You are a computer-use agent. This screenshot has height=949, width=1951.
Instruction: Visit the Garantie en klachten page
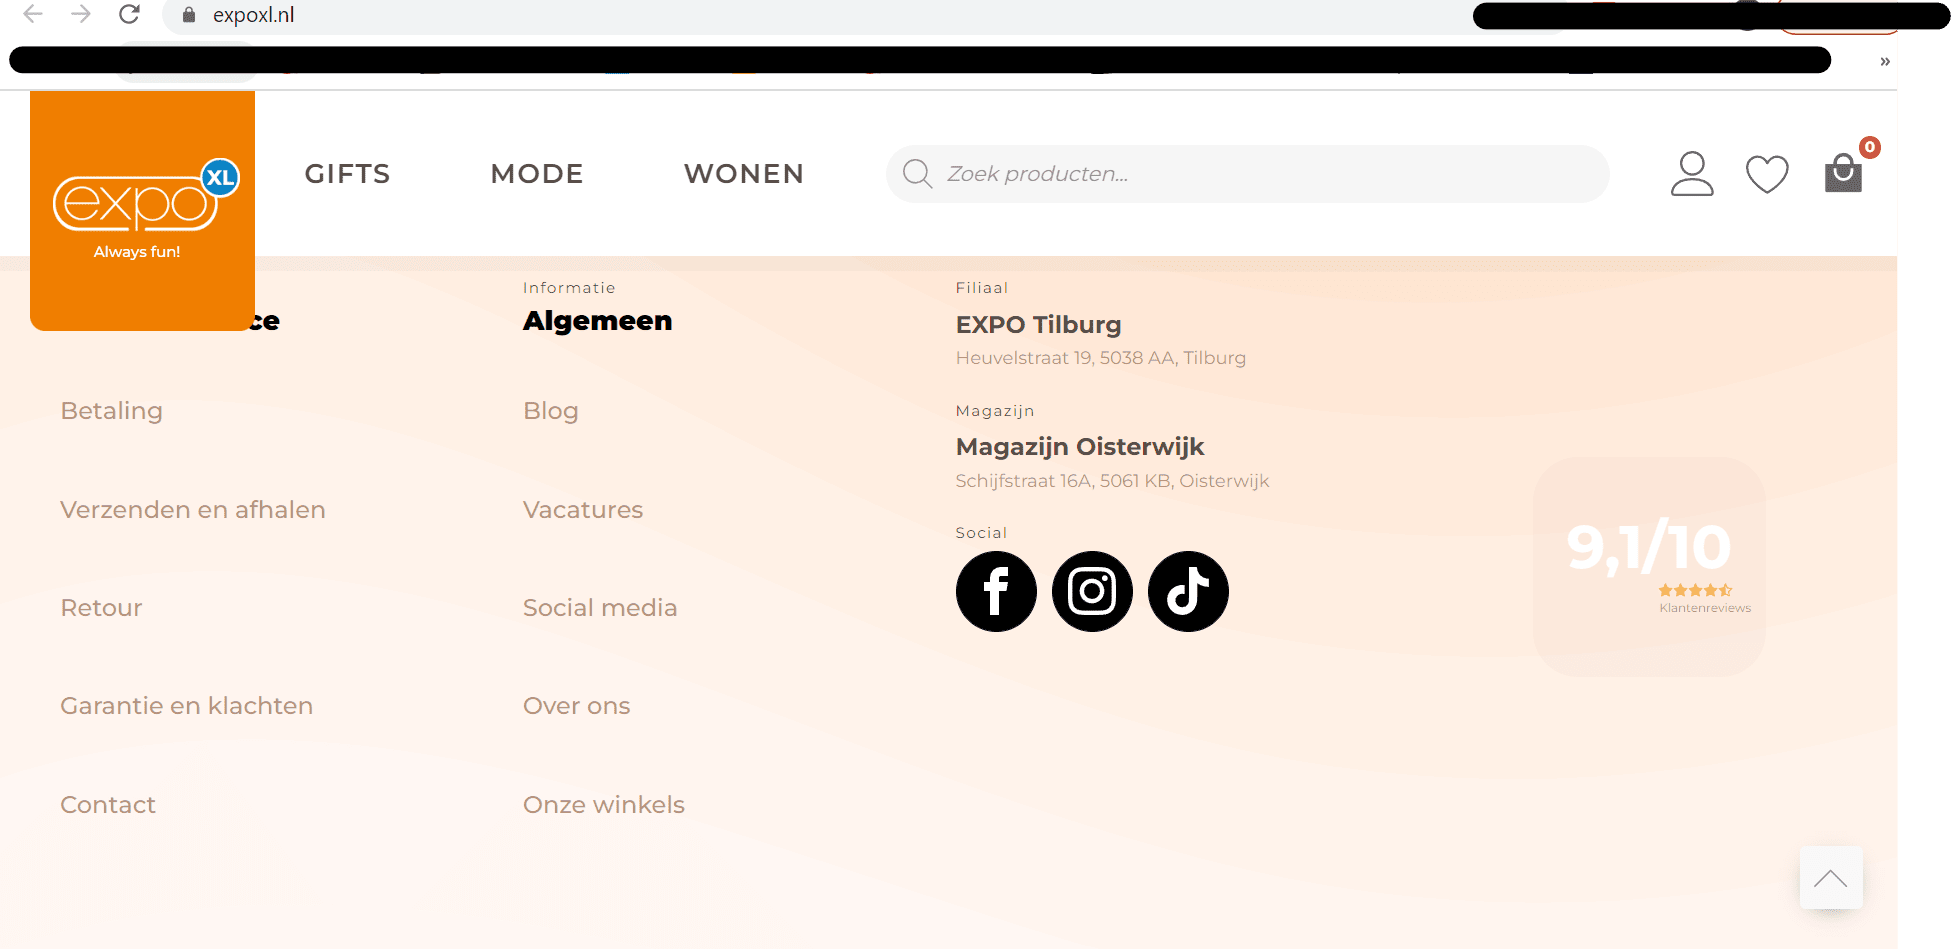point(186,706)
